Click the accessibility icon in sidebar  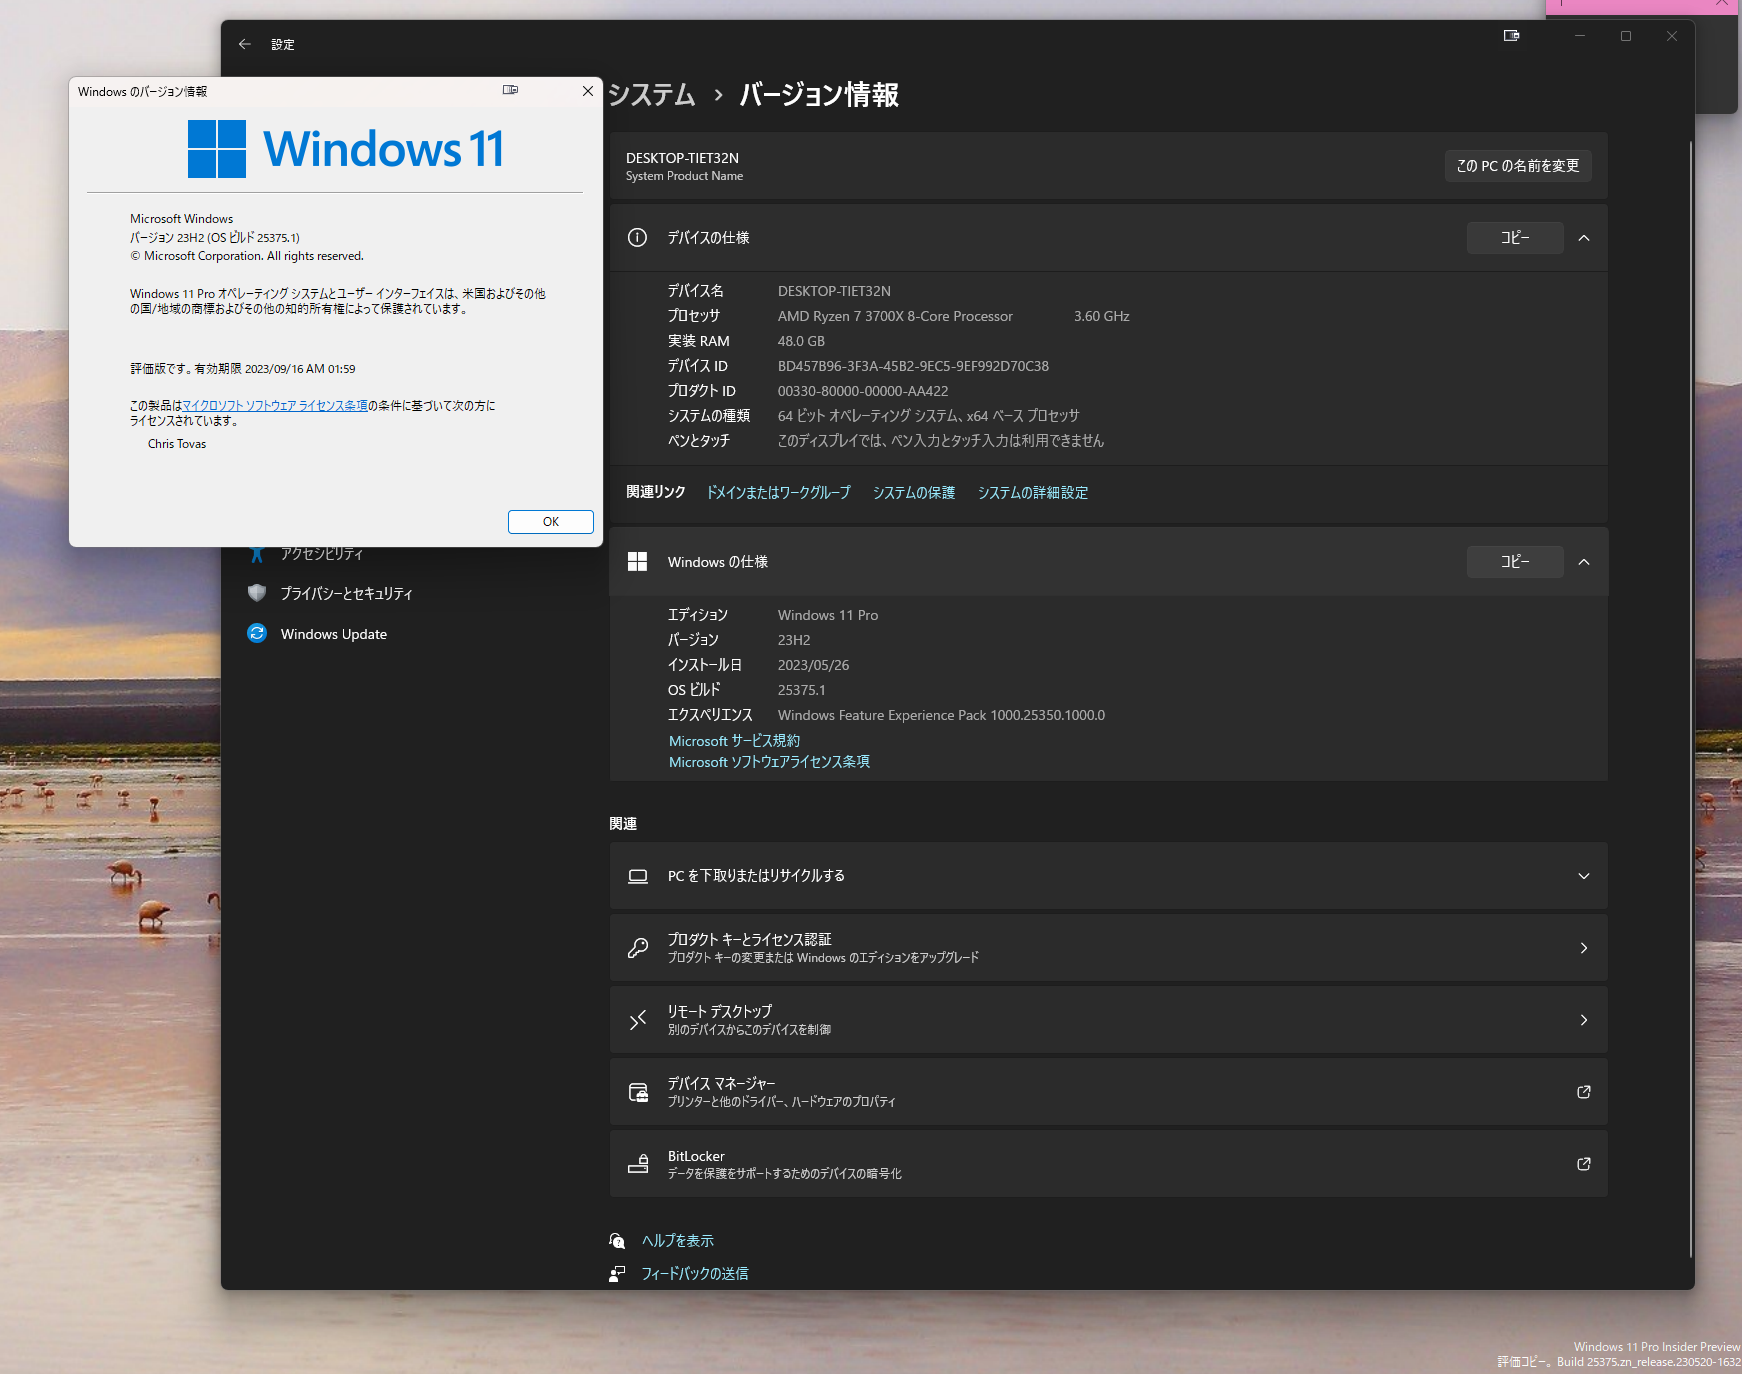[x=257, y=554]
